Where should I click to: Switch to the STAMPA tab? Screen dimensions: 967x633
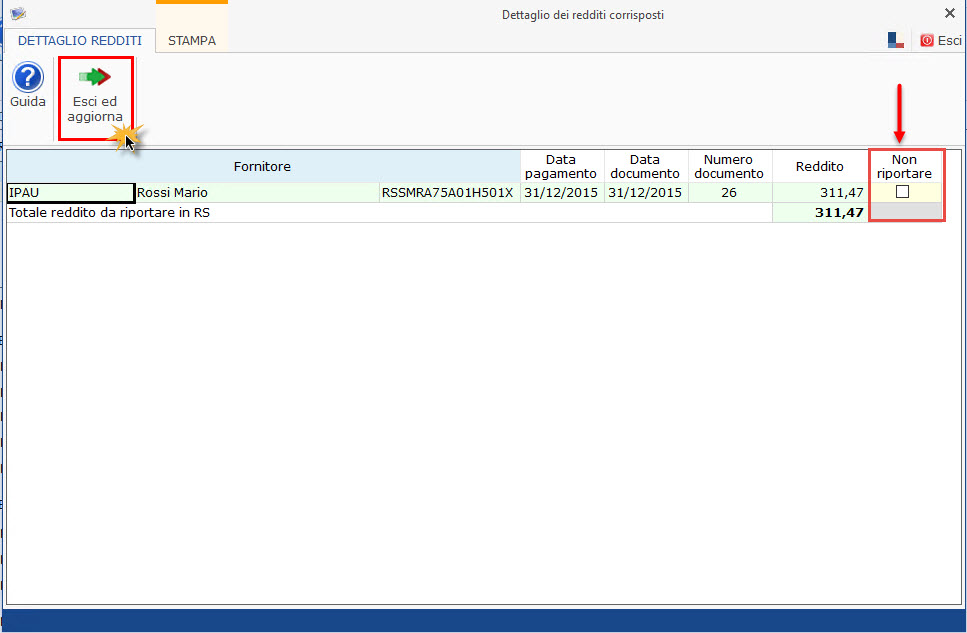[x=191, y=41]
